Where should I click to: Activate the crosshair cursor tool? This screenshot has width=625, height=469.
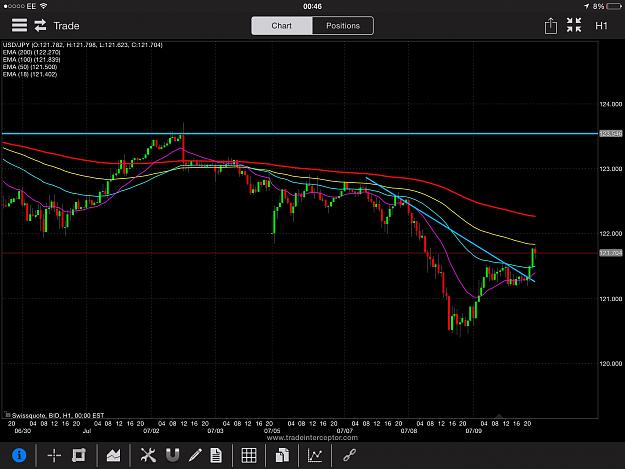(54, 455)
